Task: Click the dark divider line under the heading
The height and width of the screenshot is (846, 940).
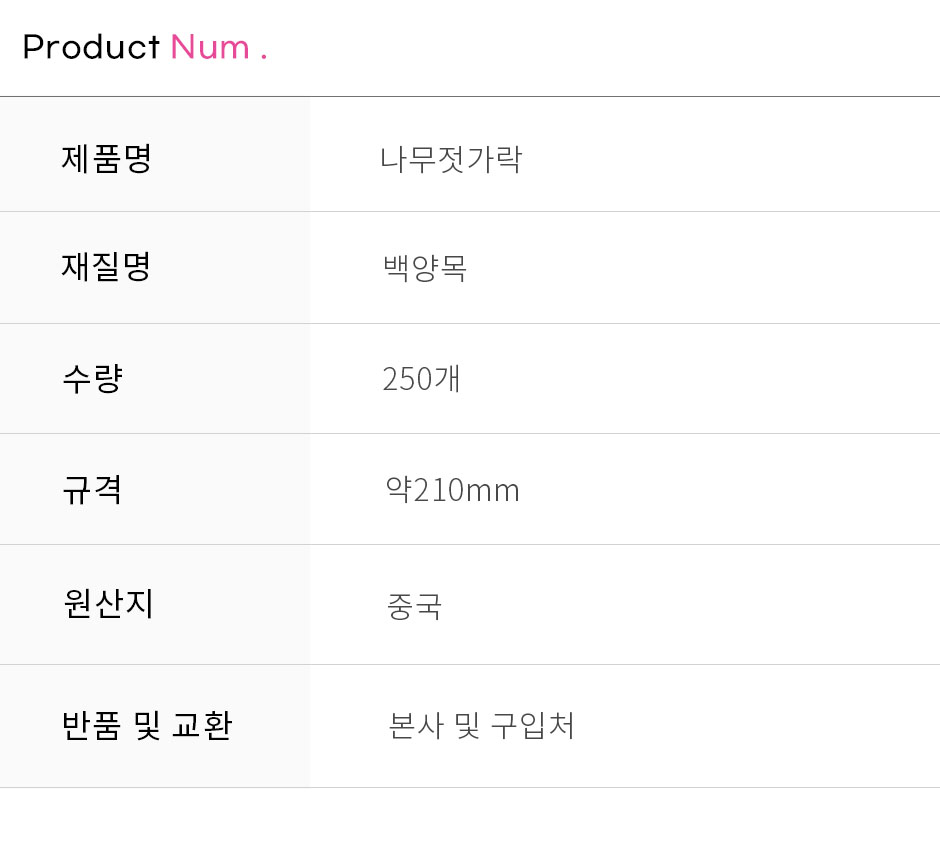Action: coord(470,97)
